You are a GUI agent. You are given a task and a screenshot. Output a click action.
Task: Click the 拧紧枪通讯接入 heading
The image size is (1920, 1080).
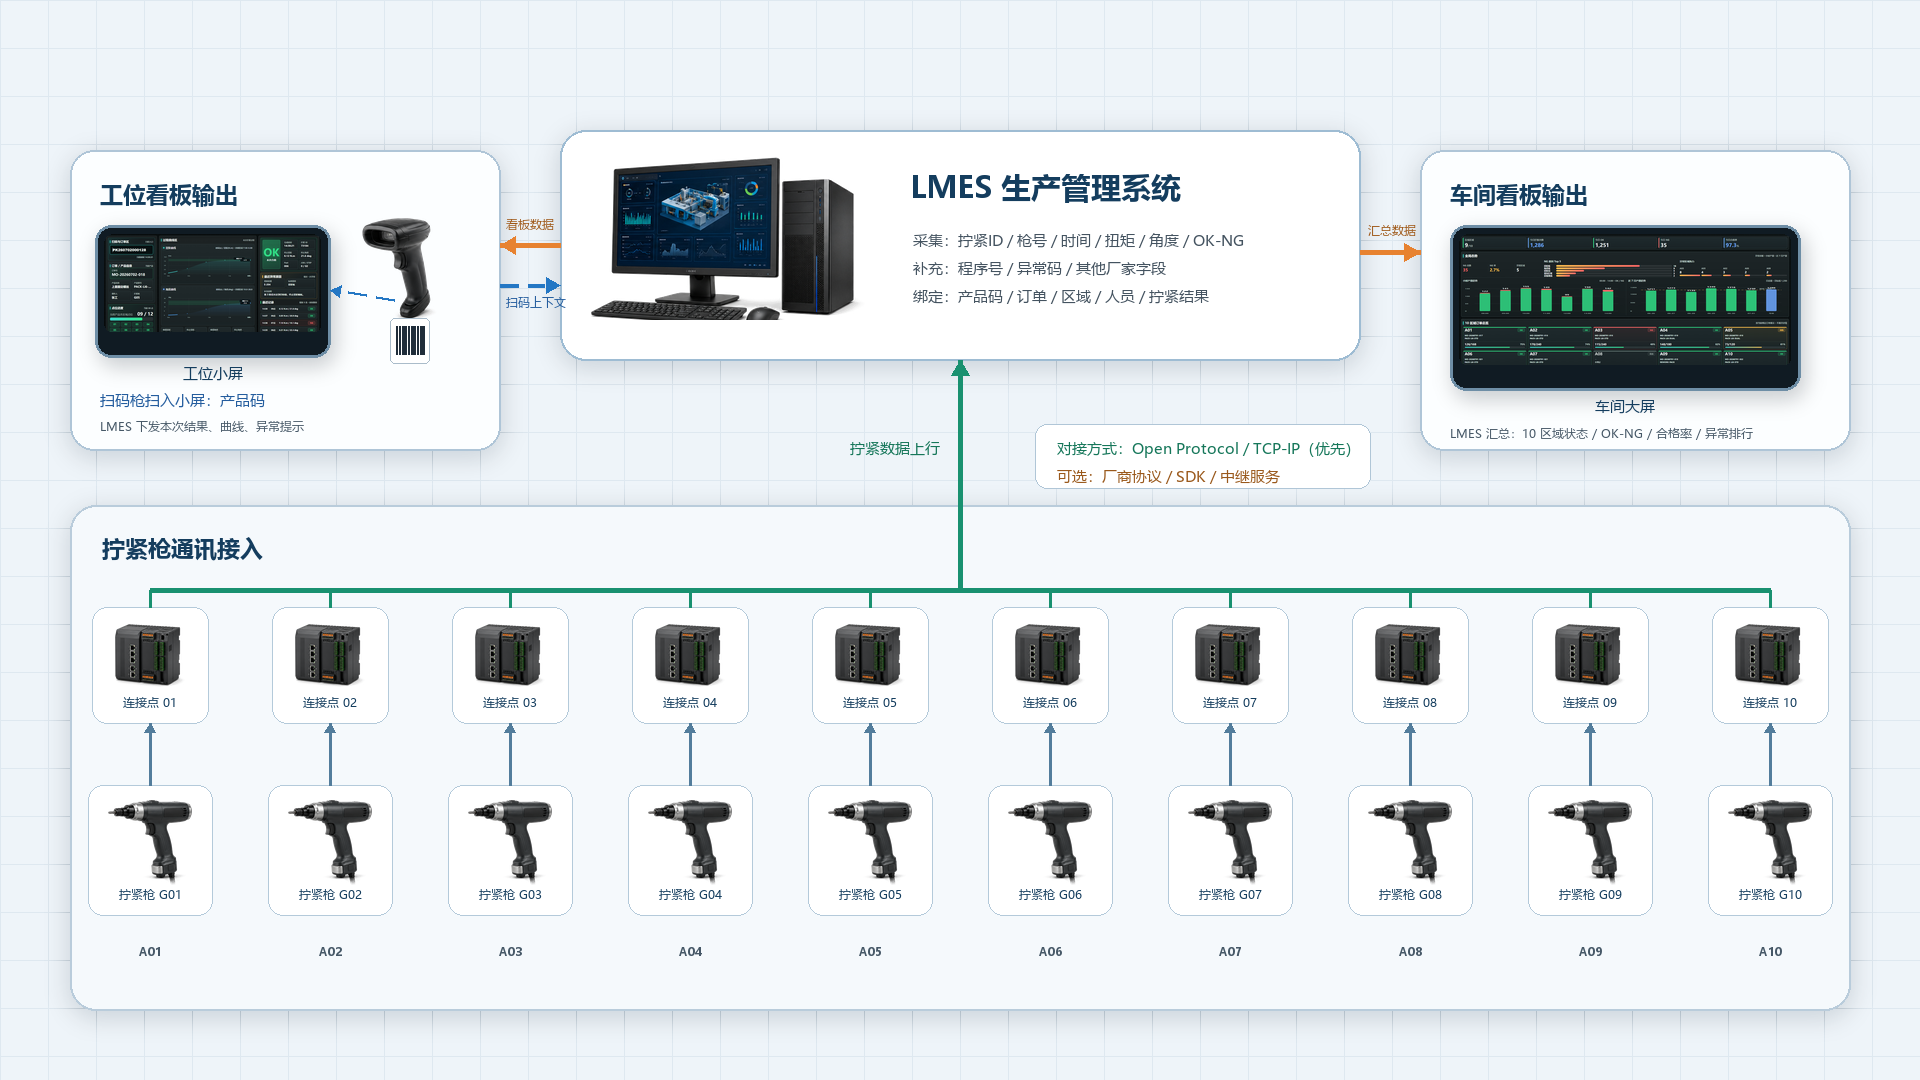click(182, 549)
